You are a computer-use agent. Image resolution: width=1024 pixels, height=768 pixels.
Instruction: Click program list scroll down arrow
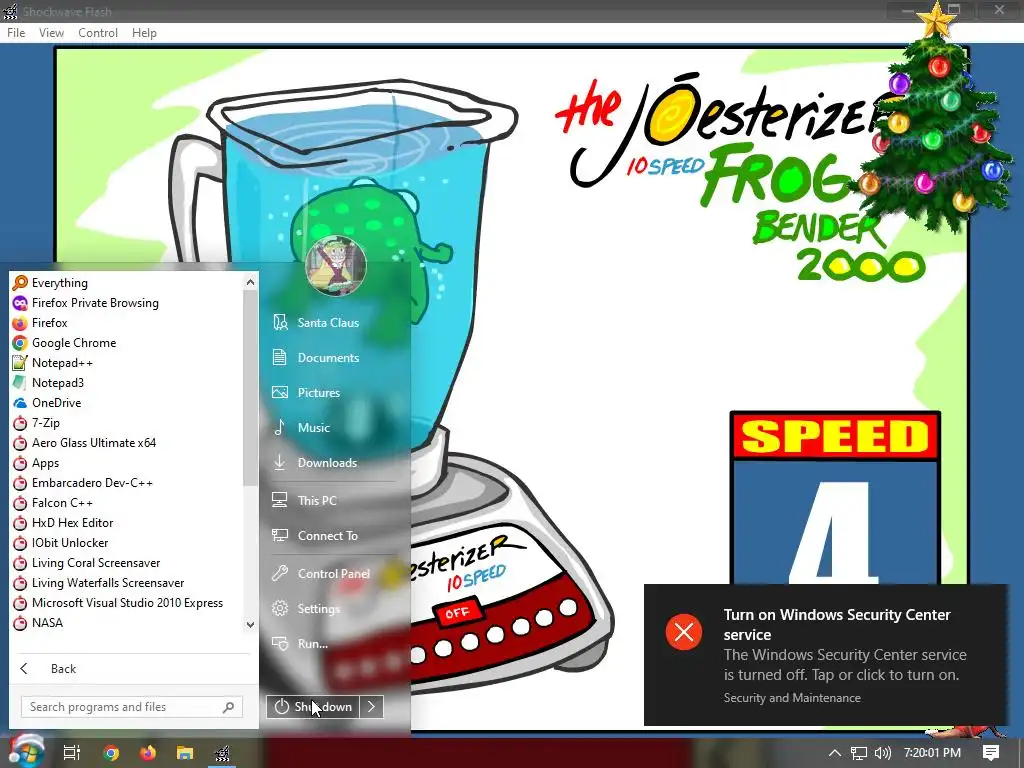[250, 624]
